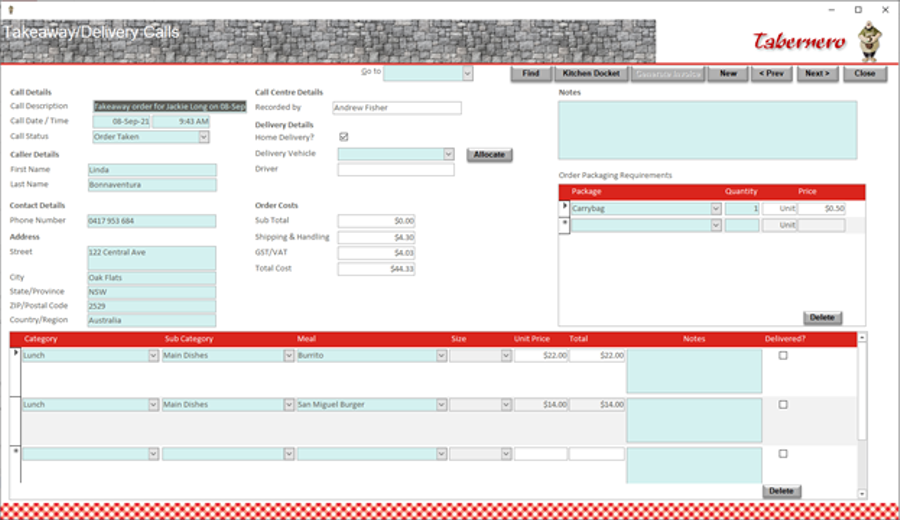
Task: Click the Burrito Unit Price $22.00 cell
Action: pos(541,355)
